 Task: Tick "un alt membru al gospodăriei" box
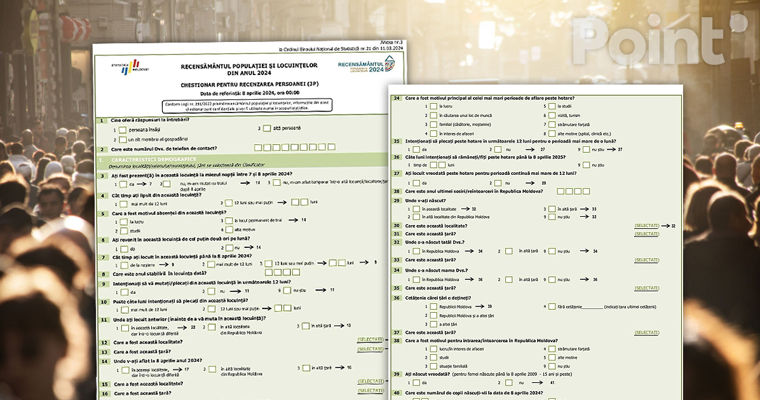point(120,138)
